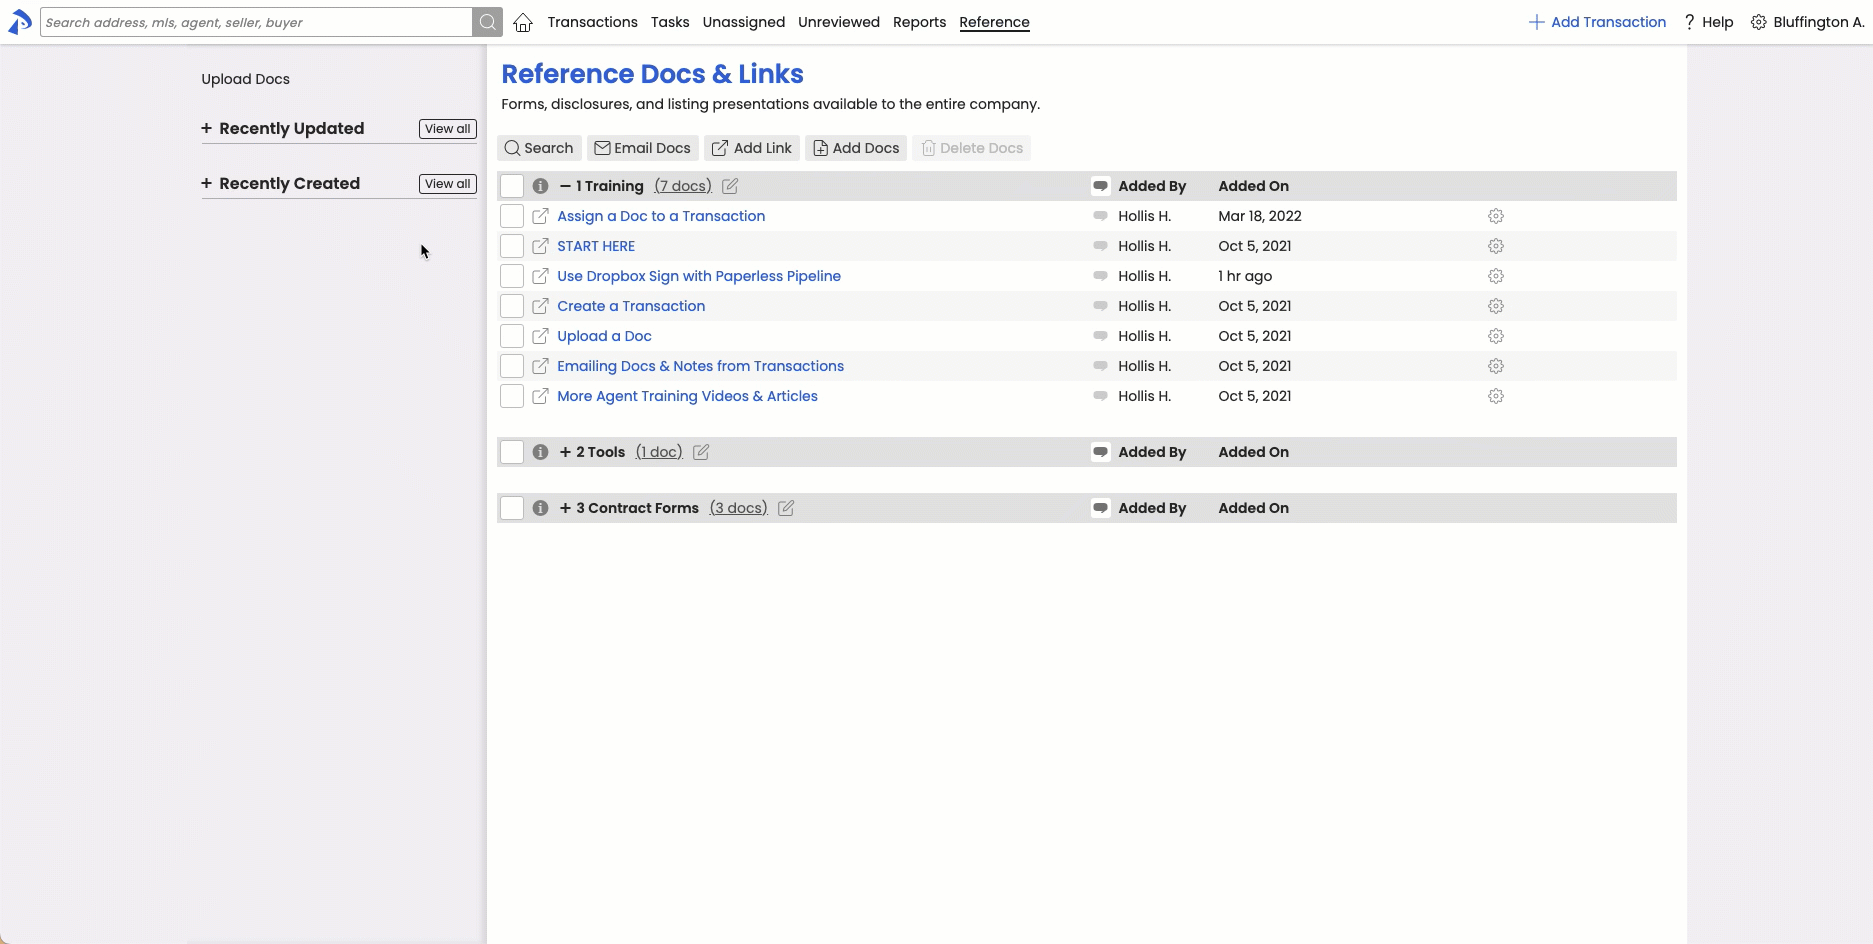View all Recently Updated docs
The image size is (1873, 944).
pos(447,129)
